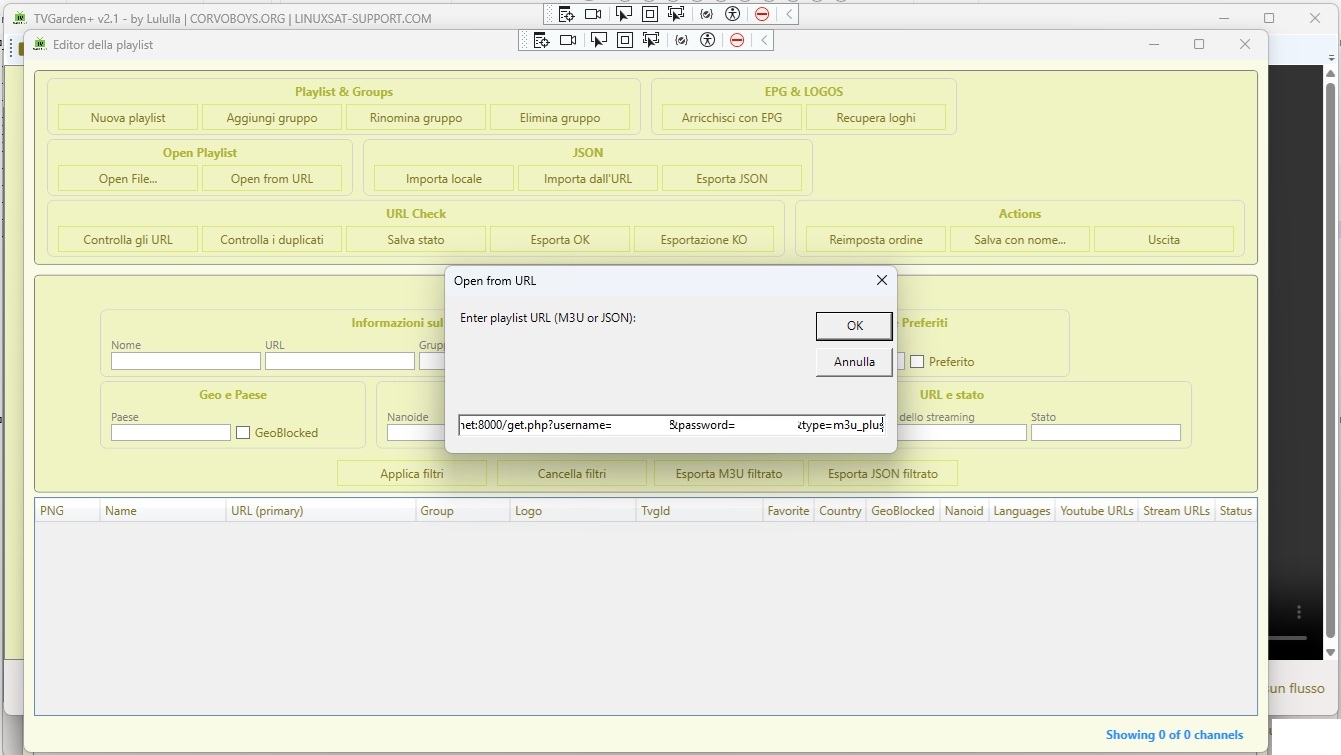The width and height of the screenshot is (1341, 755).
Task: Click Uscita button
Action: point(1164,240)
